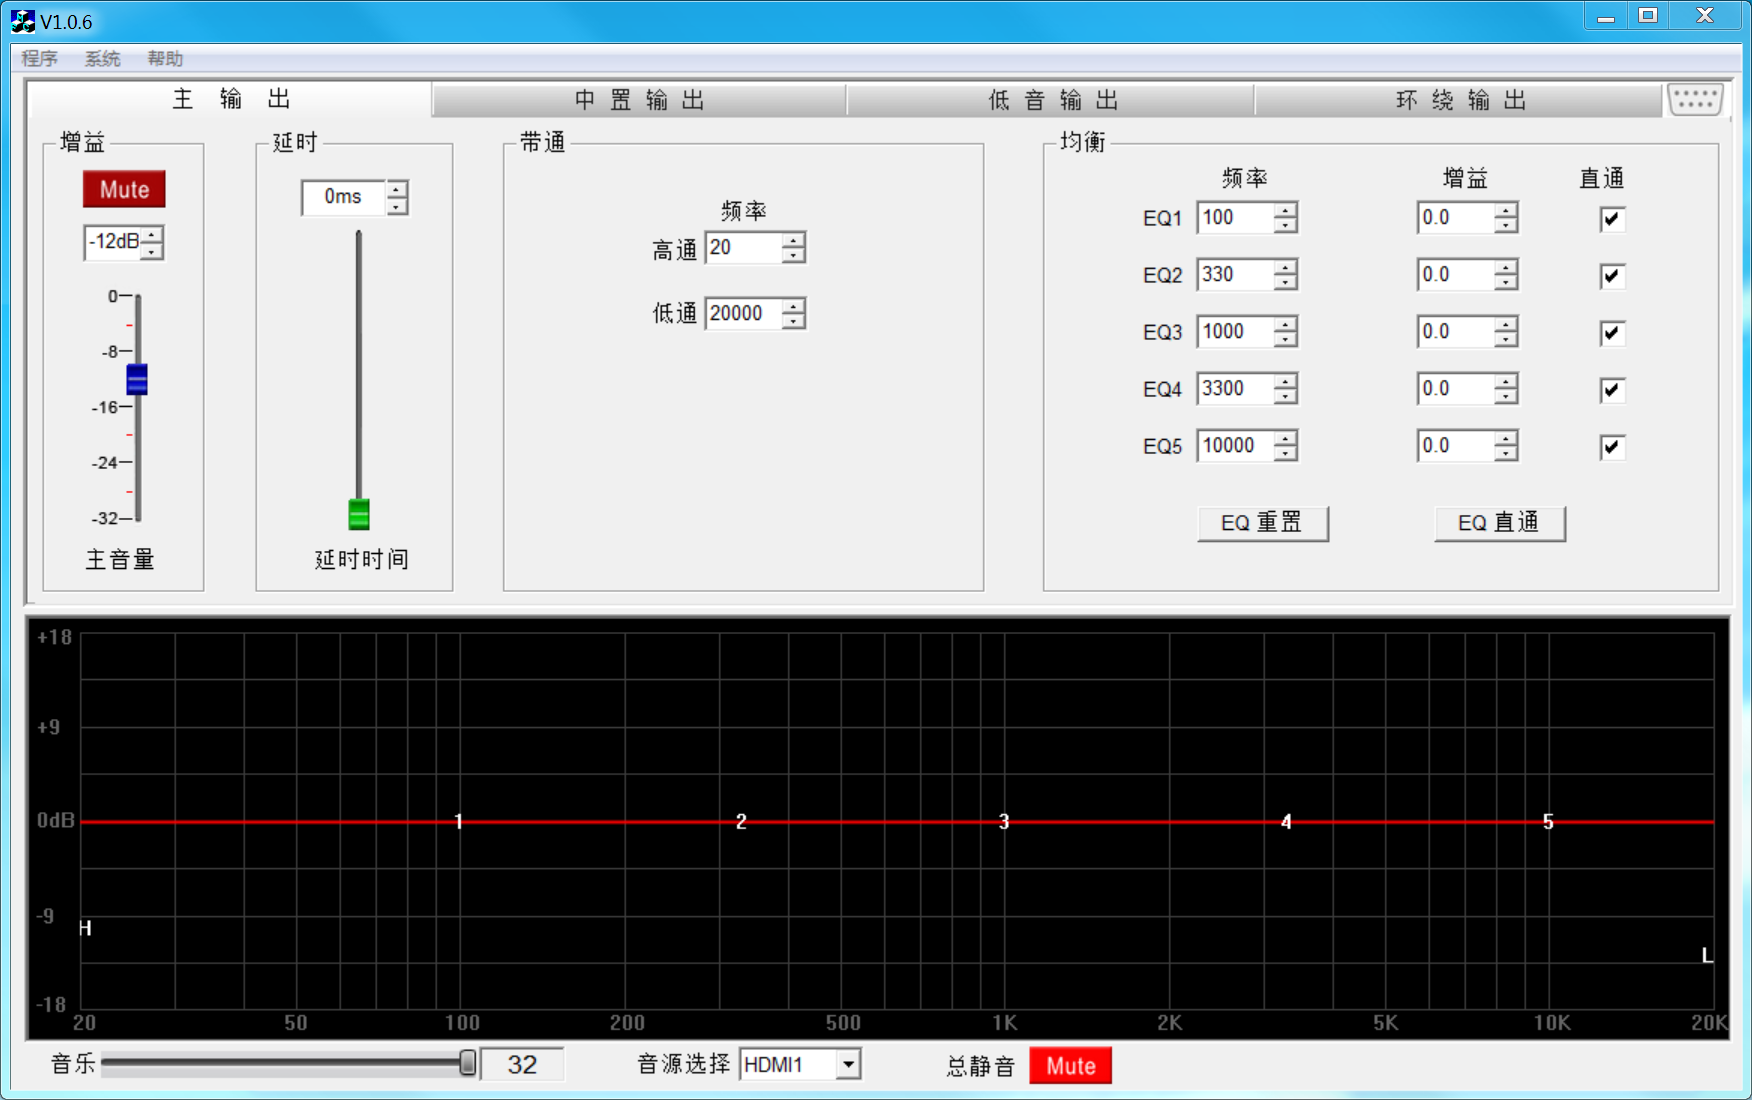Click the 音乐 volume slider thumb
The width and height of the screenshot is (1752, 1100).
pyautogui.click(x=467, y=1063)
